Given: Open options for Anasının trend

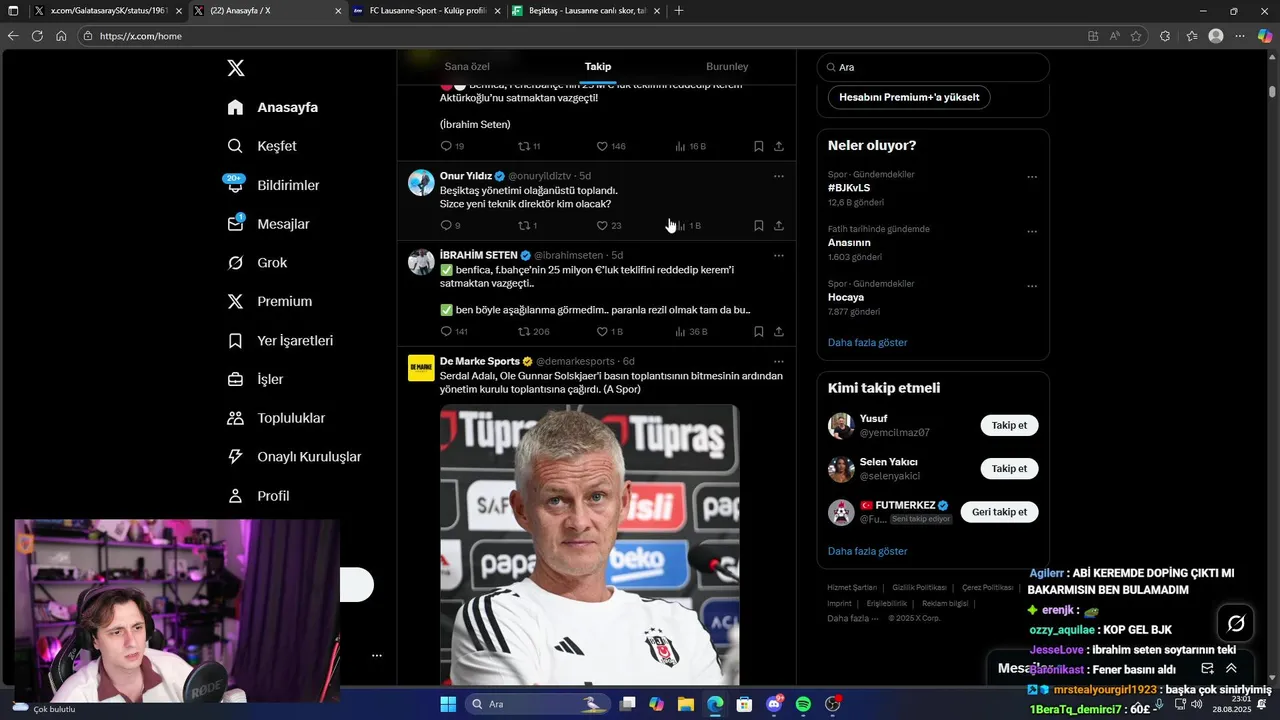Looking at the screenshot, I should 1032,231.
